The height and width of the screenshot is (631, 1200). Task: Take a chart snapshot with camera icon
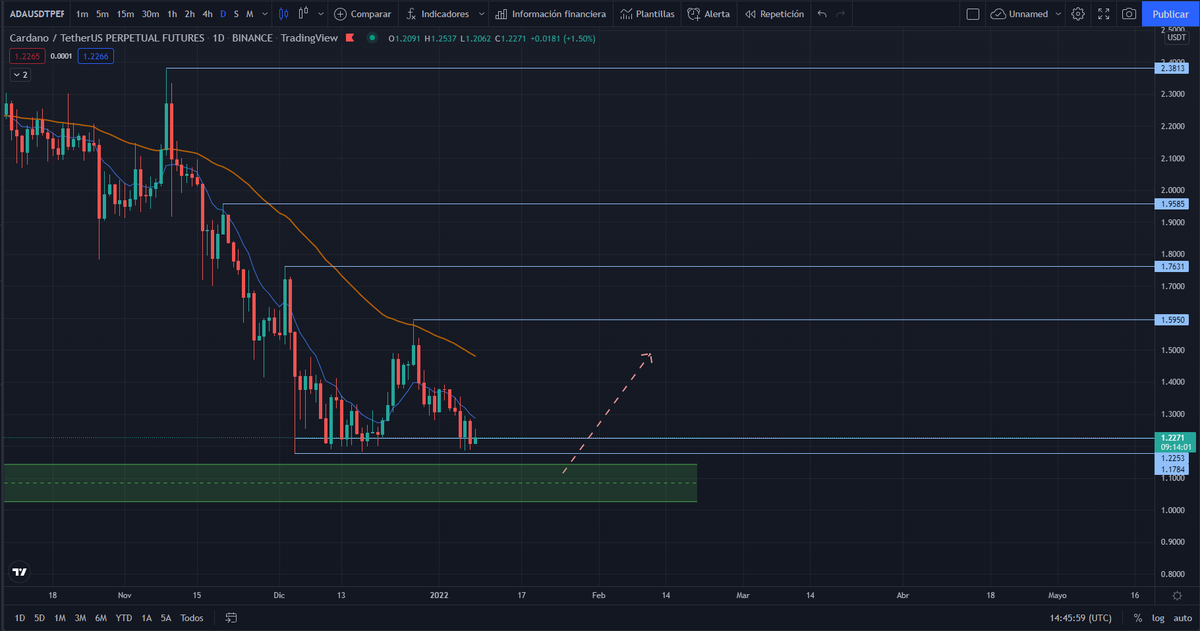click(x=1128, y=14)
